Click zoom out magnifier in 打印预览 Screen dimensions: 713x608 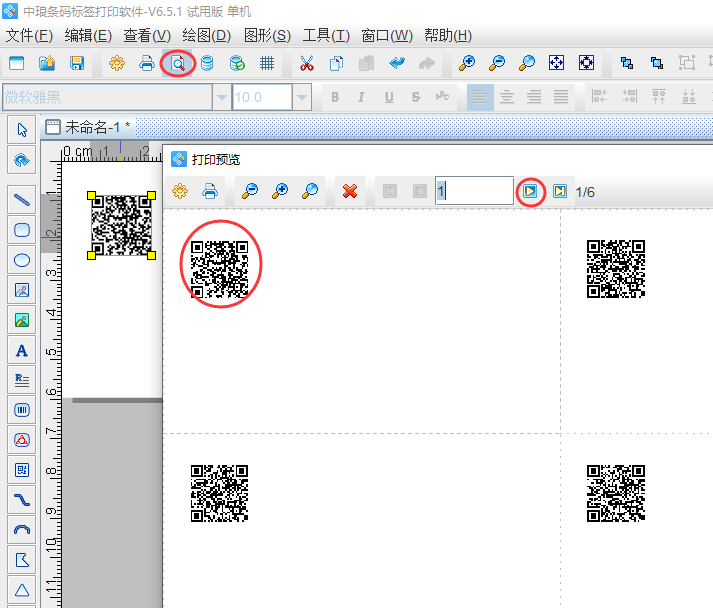[250, 191]
